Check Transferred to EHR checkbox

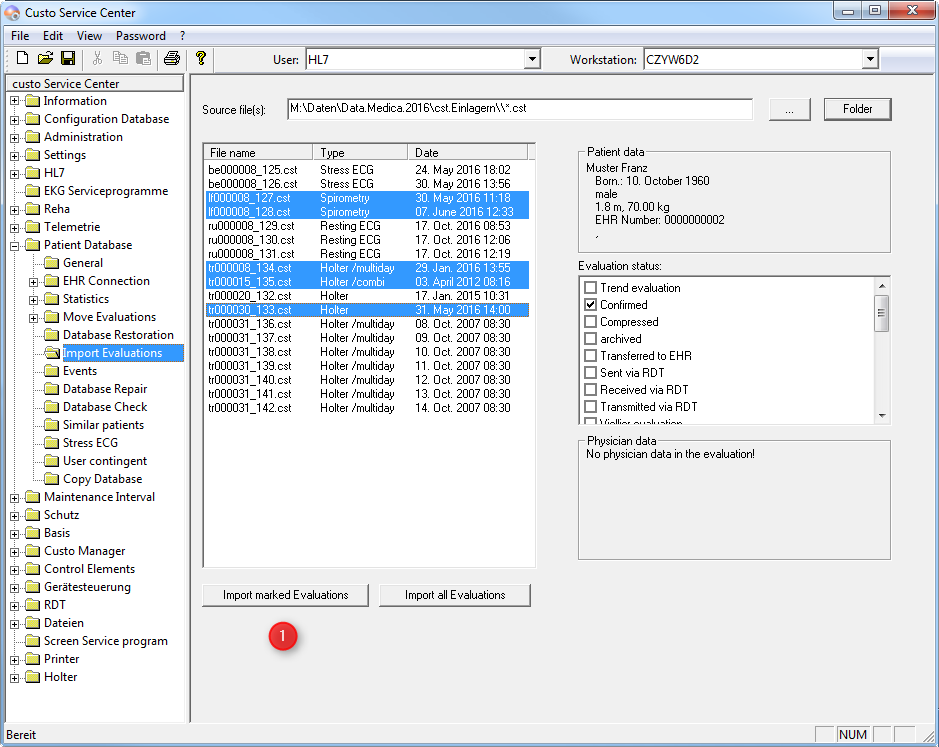coord(590,356)
